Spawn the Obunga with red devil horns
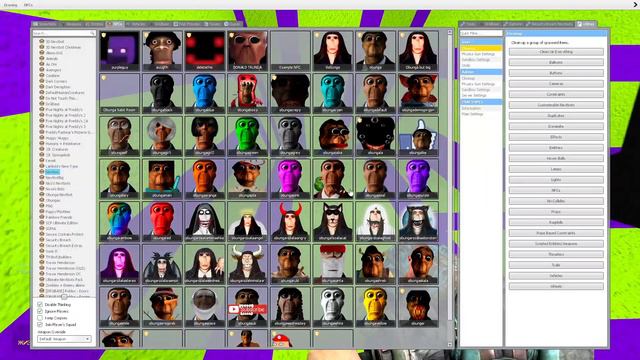Image resolution: width=640 pixels, height=360 pixels. pos(290,222)
